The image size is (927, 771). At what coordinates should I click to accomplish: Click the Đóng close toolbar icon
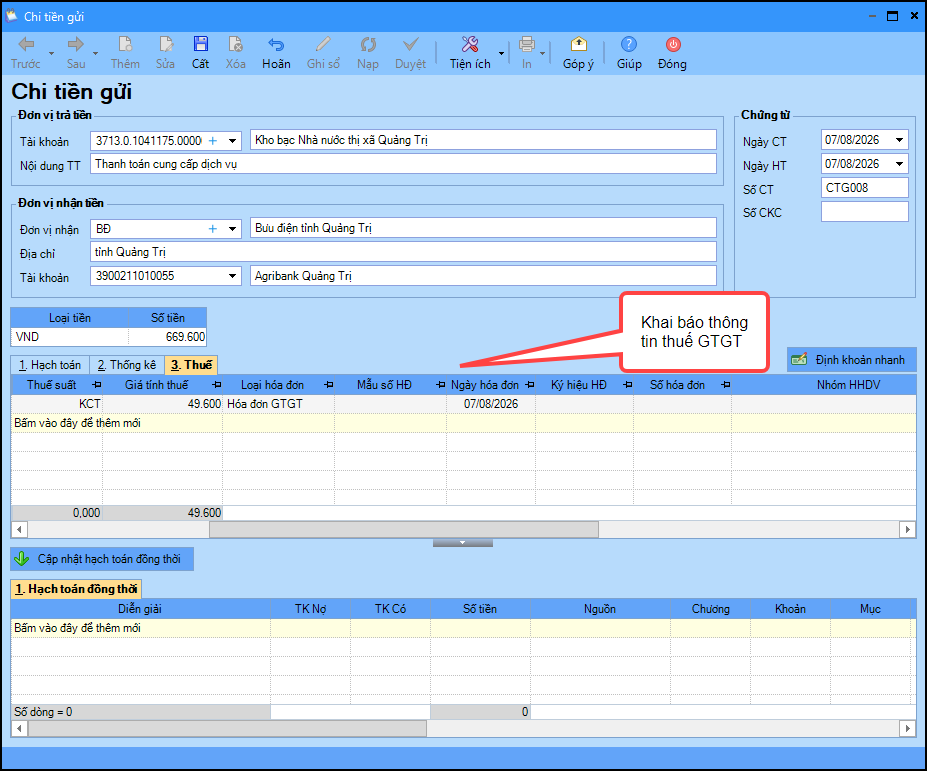point(673,44)
